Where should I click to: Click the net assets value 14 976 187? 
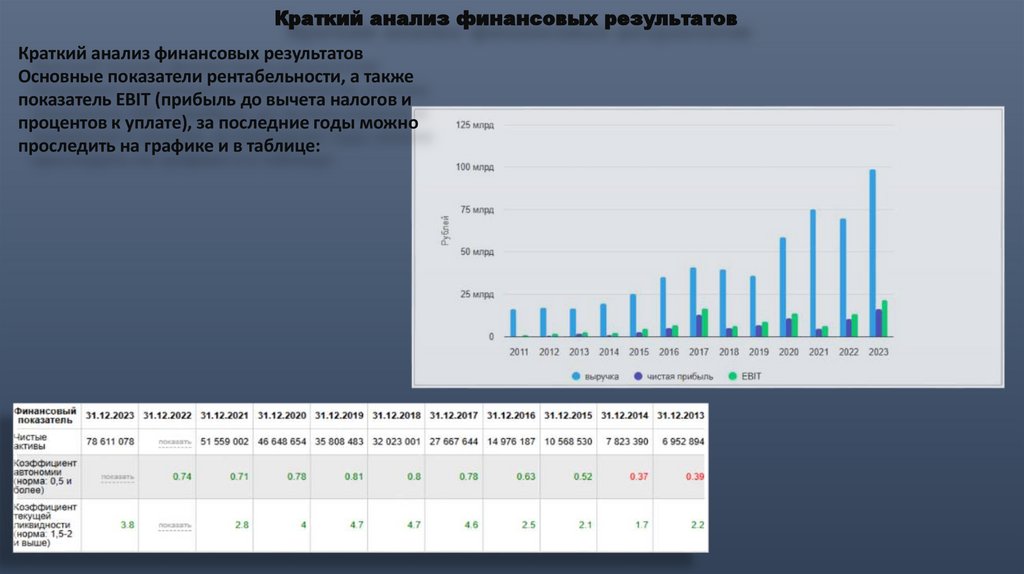pos(511,442)
